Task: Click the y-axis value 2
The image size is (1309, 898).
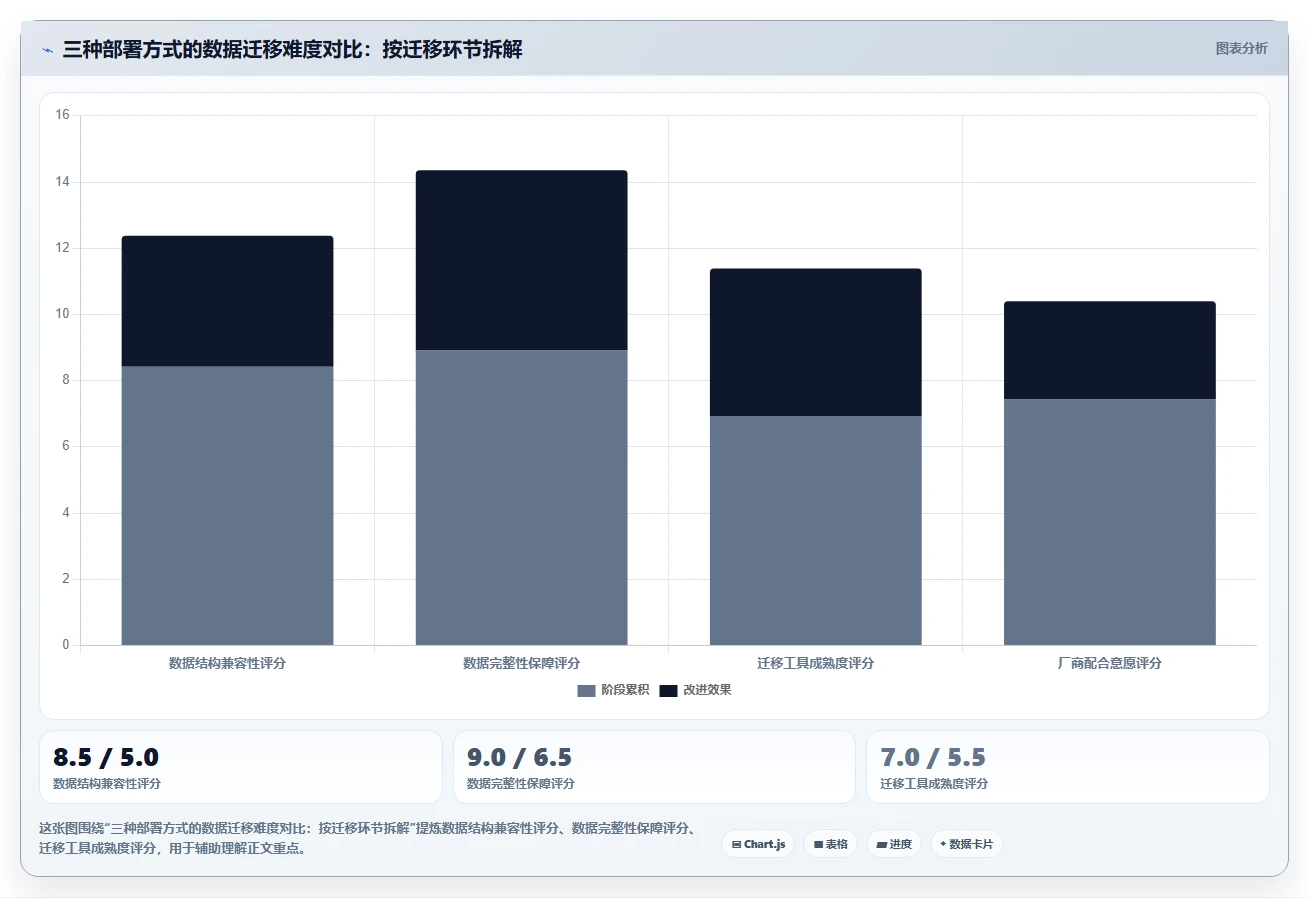Action: point(66,579)
